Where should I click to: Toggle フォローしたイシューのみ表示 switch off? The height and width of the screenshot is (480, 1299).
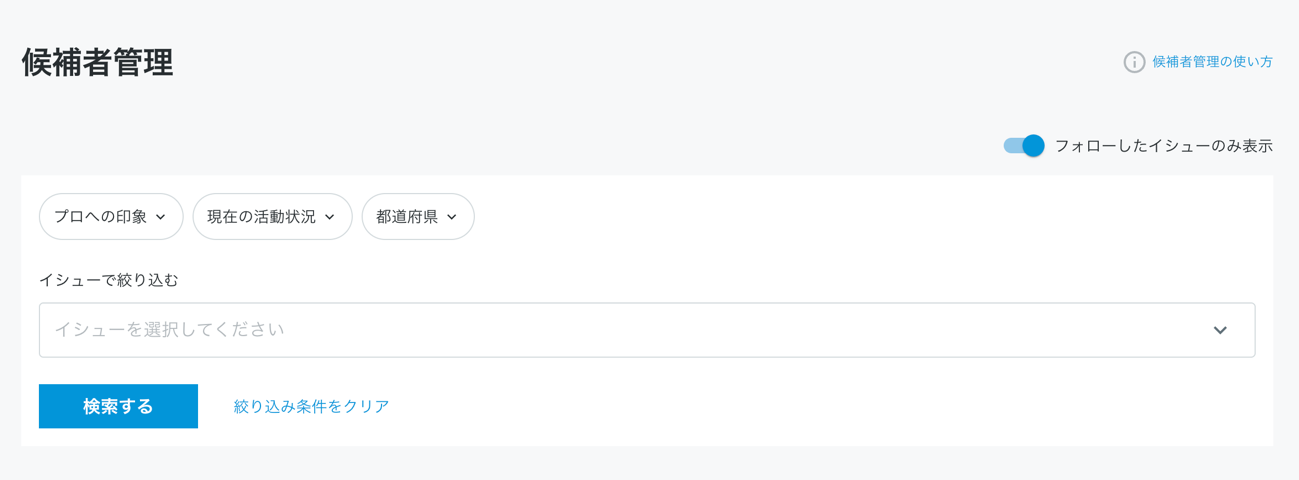click(1024, 146)
